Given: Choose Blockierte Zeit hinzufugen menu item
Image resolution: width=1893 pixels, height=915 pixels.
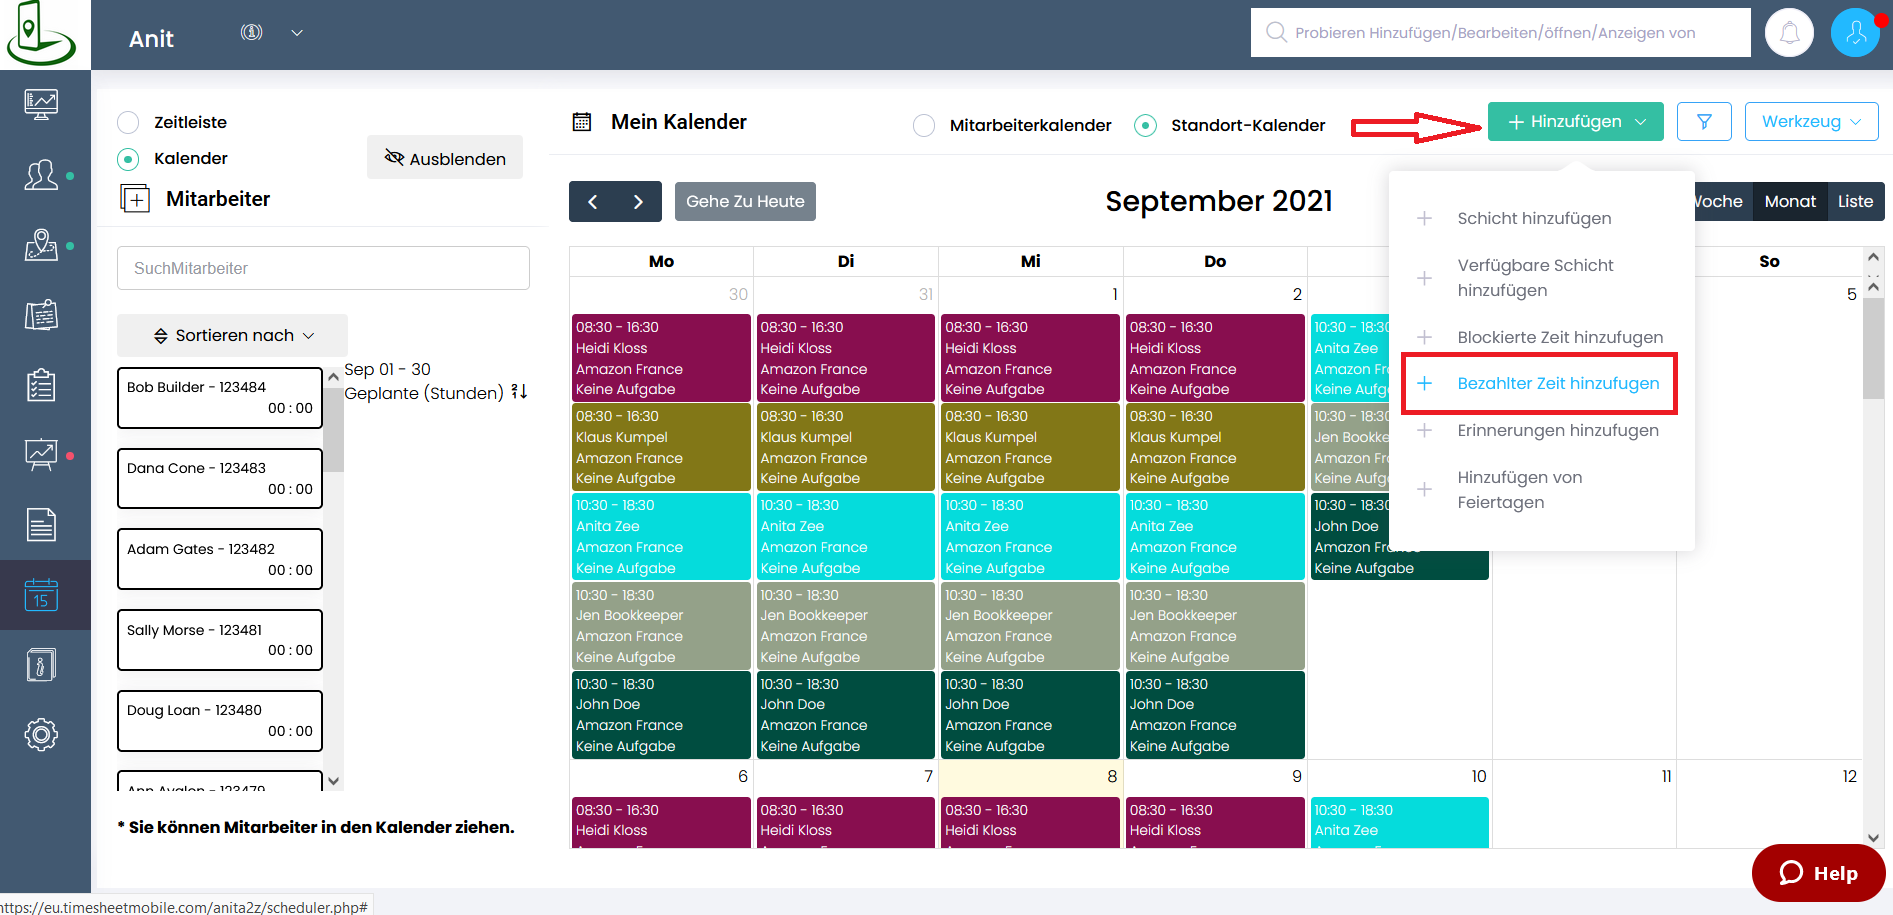Looking at the screenshot, I should coord(1541,338).
